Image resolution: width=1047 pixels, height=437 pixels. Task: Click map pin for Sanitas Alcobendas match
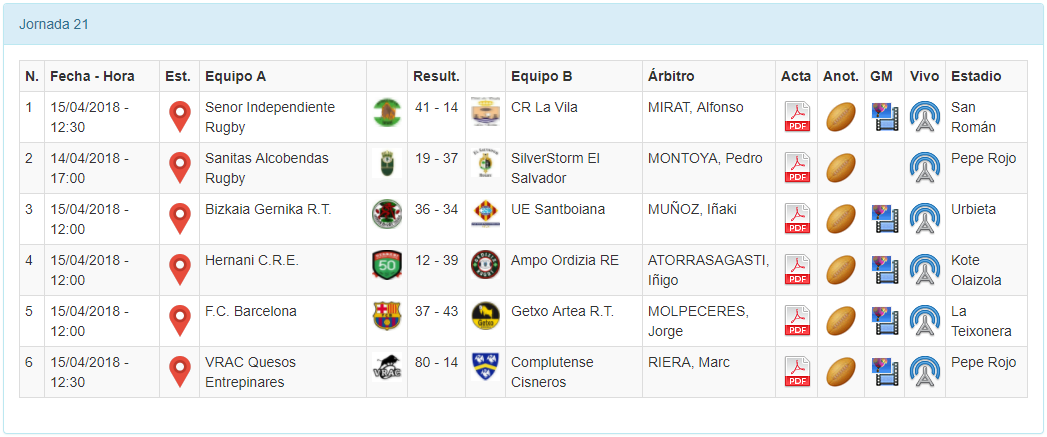coord(179,168)
